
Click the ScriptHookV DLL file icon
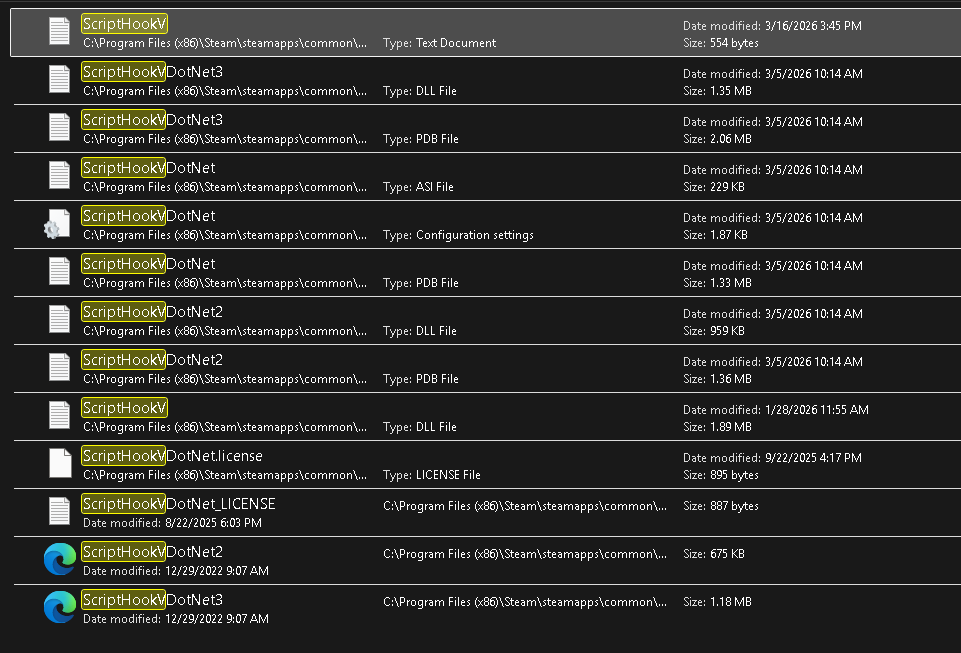point(60,415)
